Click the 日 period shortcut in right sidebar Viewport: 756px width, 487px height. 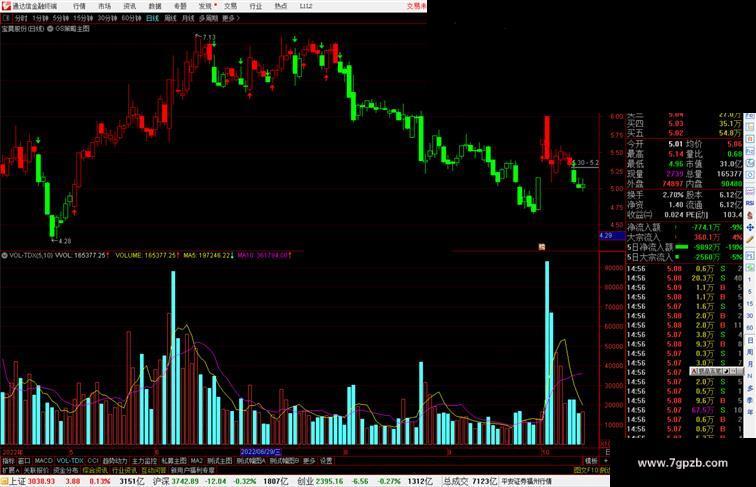(x=750, y=340)
